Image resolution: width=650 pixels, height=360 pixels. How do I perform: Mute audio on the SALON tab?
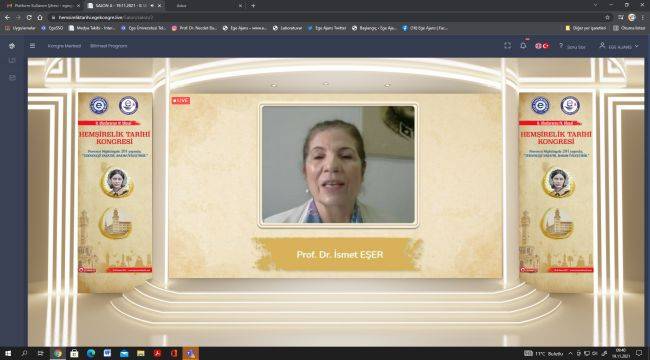click(152, 6)
